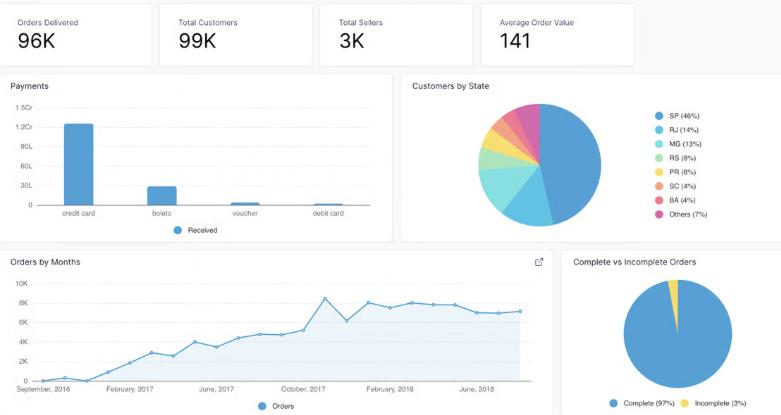This screenshot has height=415, width=781.
Task: Click the peak data point near 8K orders
Action: click(x=325, y=299)
